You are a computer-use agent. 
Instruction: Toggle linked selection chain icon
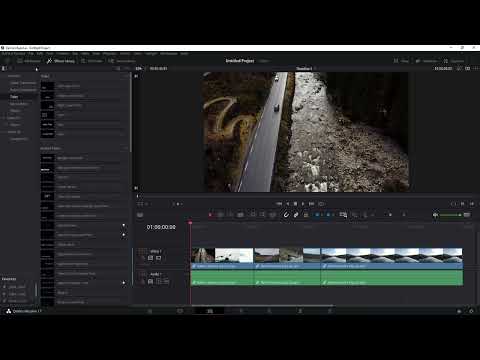coord(296,215)
